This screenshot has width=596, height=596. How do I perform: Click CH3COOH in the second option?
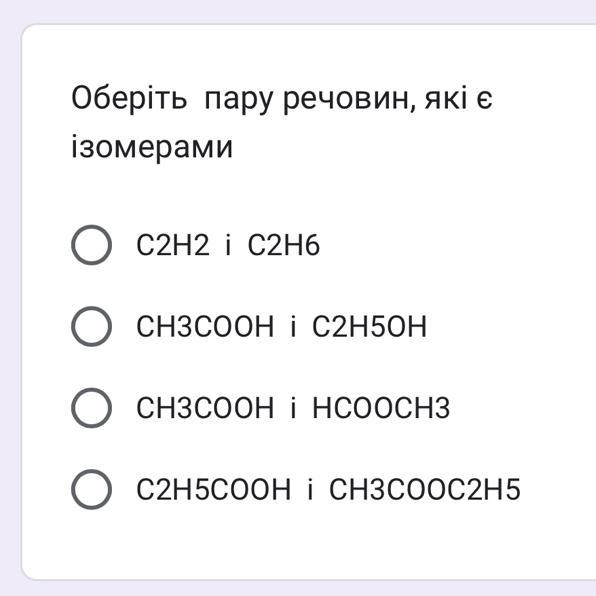205,327
